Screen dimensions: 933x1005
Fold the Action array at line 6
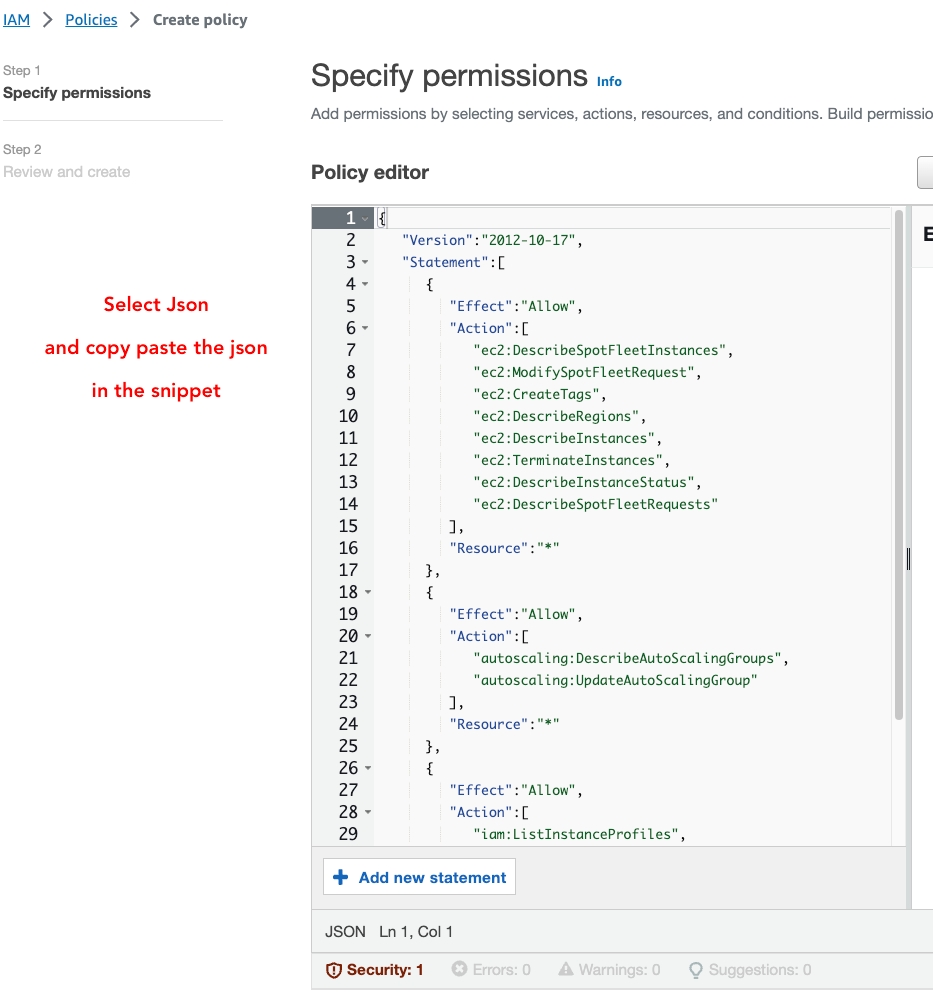click(x=365, y=328)
